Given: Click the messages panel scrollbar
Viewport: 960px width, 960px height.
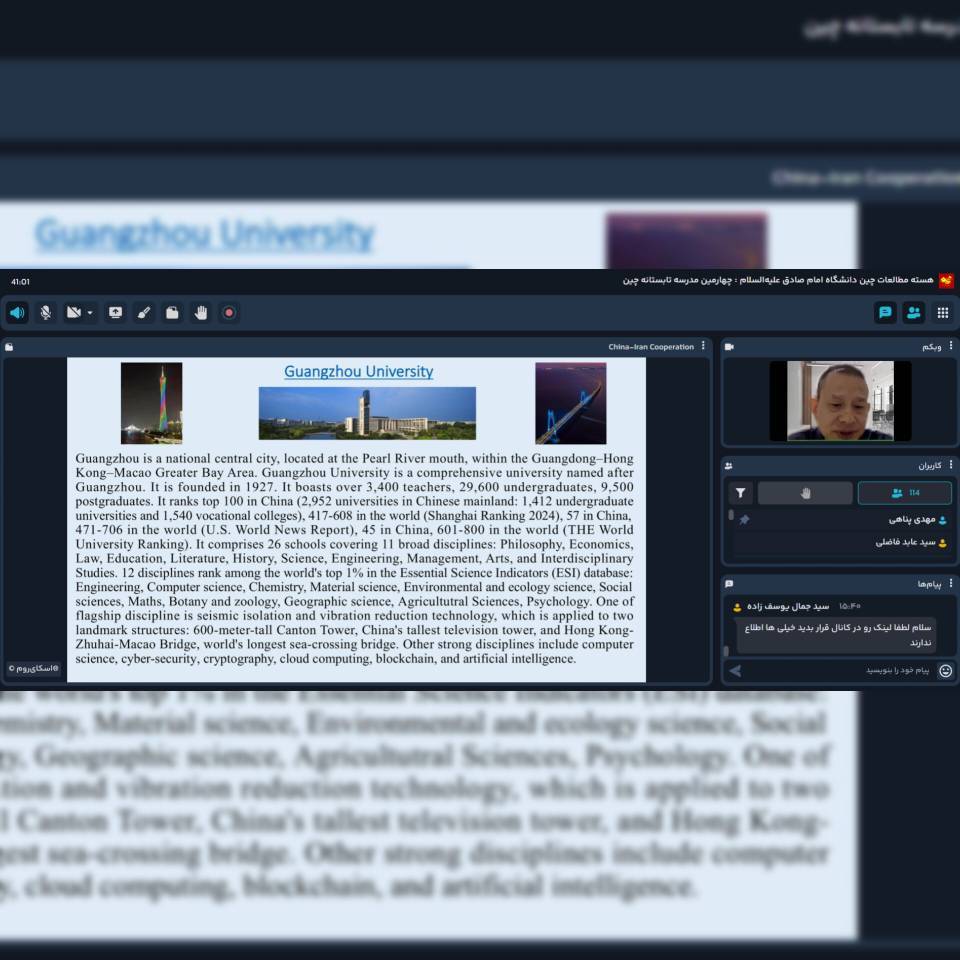Looking at the screenshot, I should point(726,651).
